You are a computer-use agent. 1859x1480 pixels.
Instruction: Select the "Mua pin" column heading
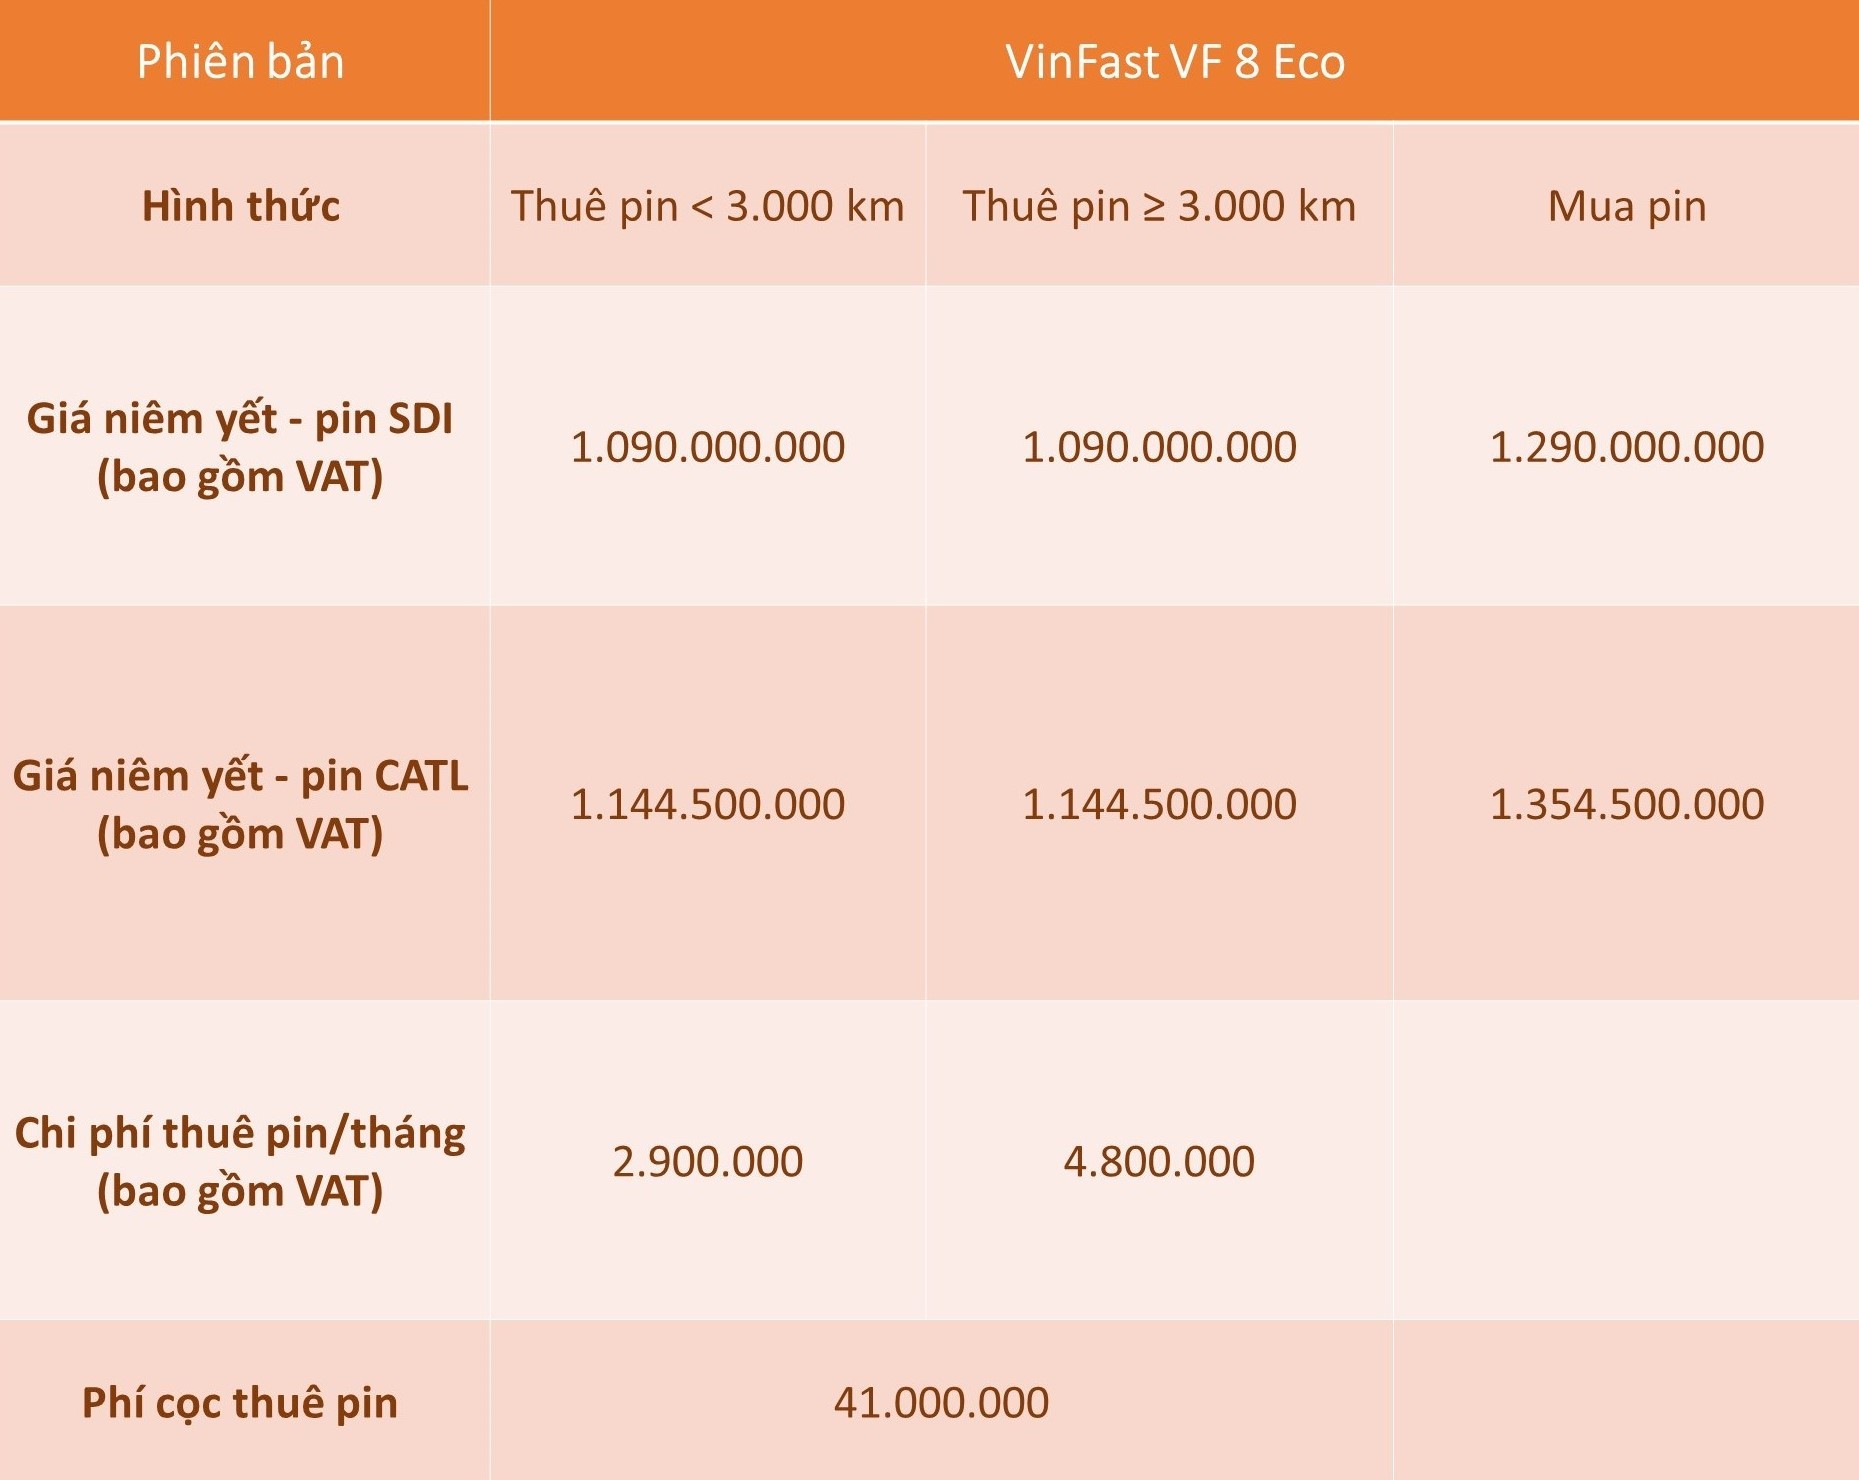(x=1626, y=206)
